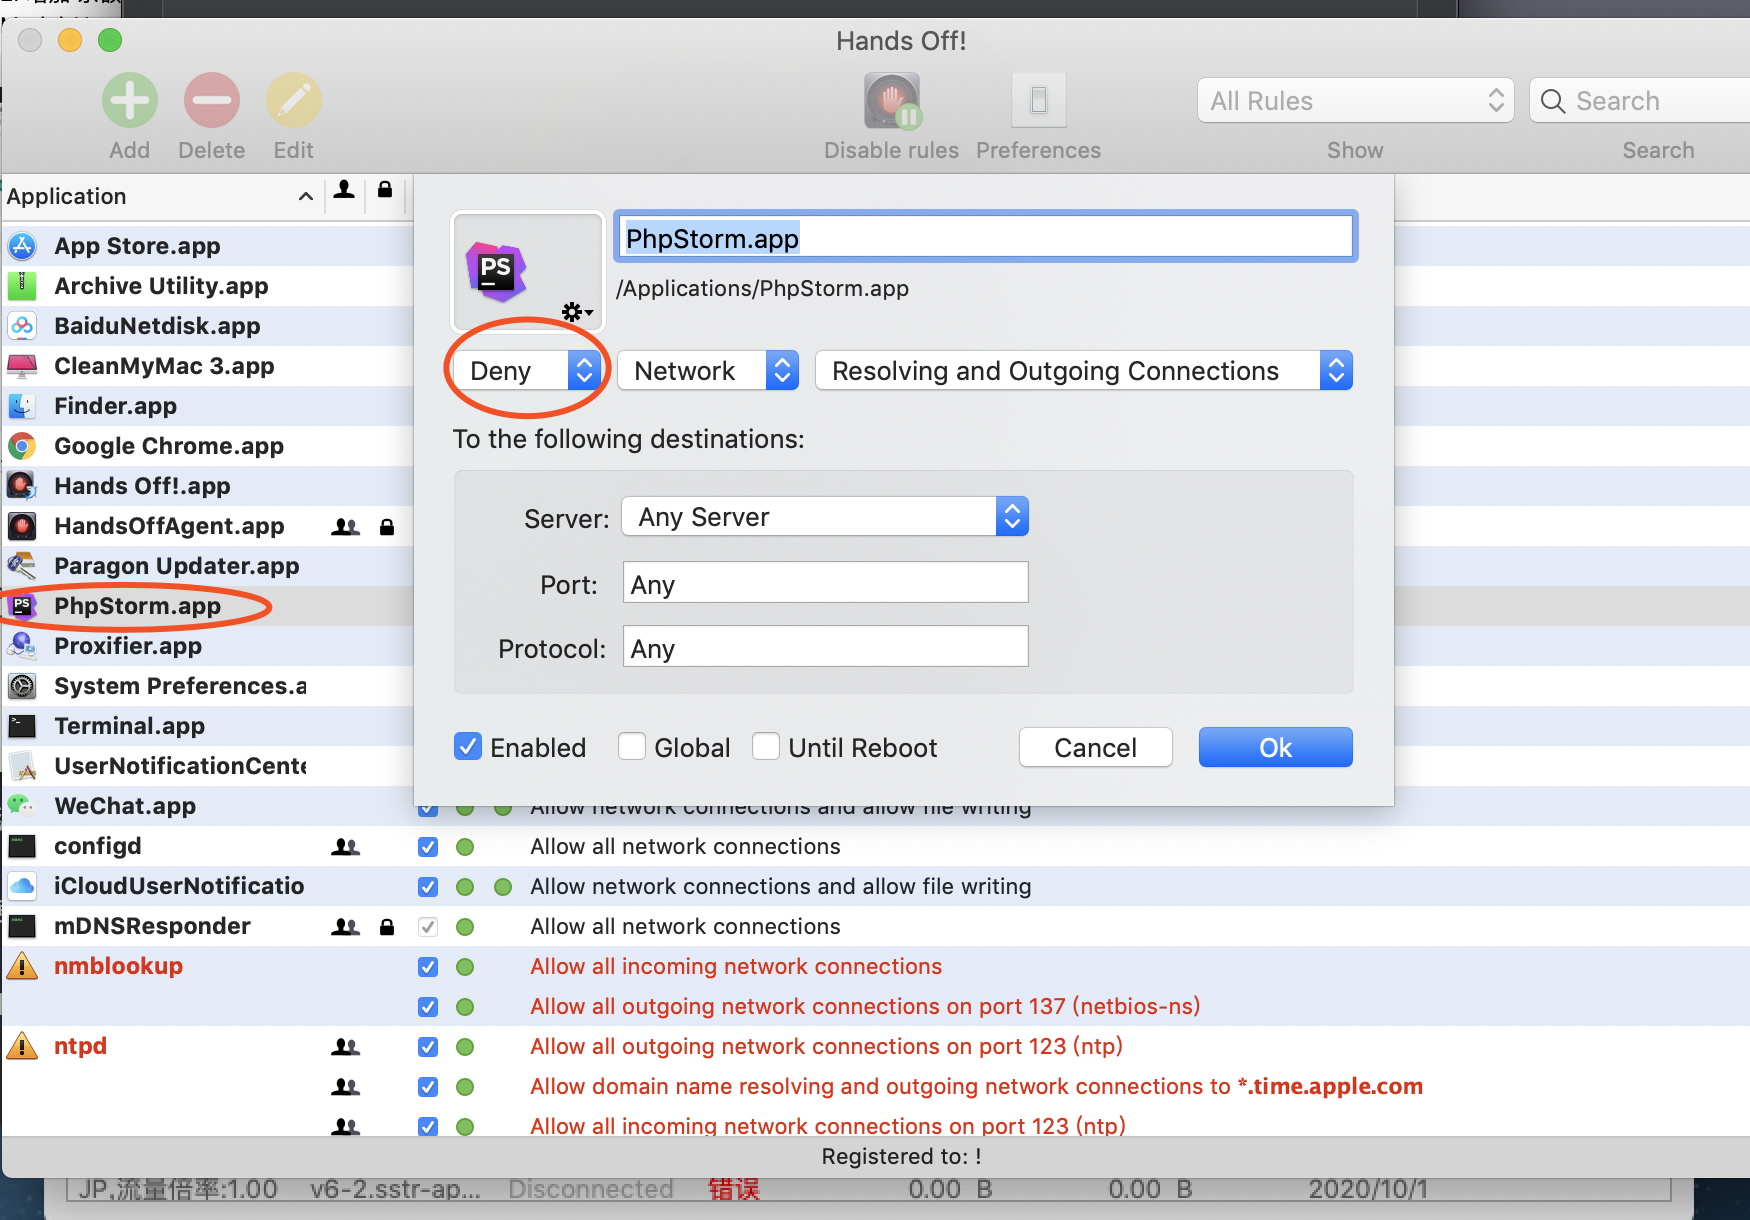Click the magnifier icon in Search field

[1552, 101]
